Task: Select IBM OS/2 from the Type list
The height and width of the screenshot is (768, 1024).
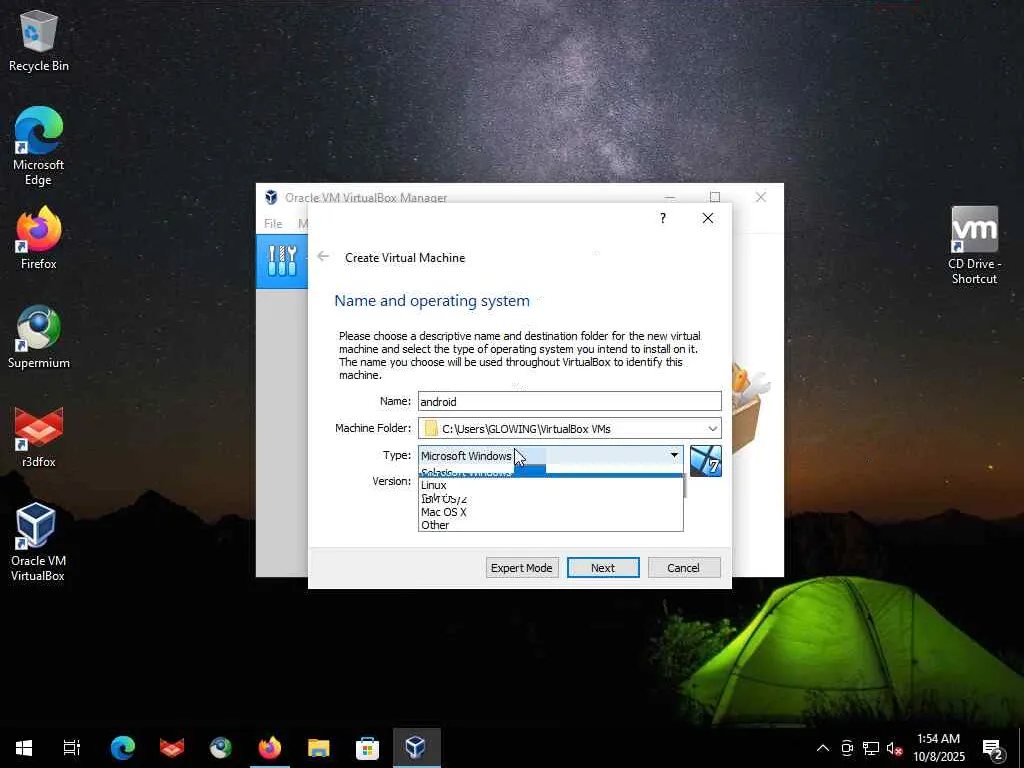Action: coord(551,499)
